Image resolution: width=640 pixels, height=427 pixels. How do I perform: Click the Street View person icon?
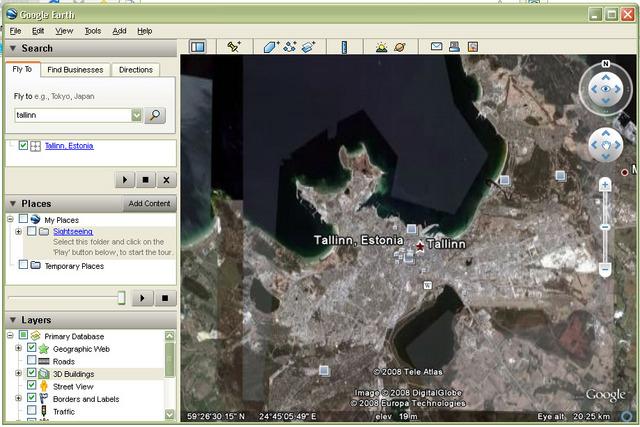[x=44, y=387]
